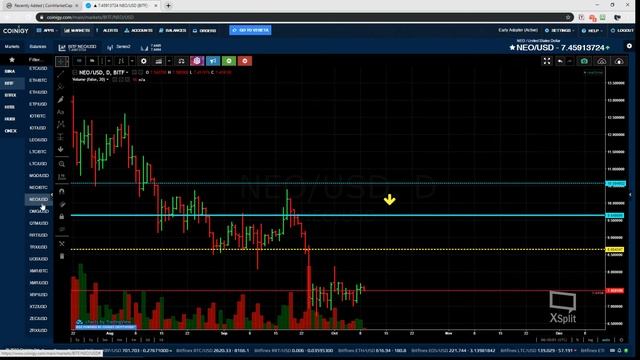Click the LOGOUT link
Image resolution: width=640 pixels, height=360 pixels.
(x=622, y=31)
